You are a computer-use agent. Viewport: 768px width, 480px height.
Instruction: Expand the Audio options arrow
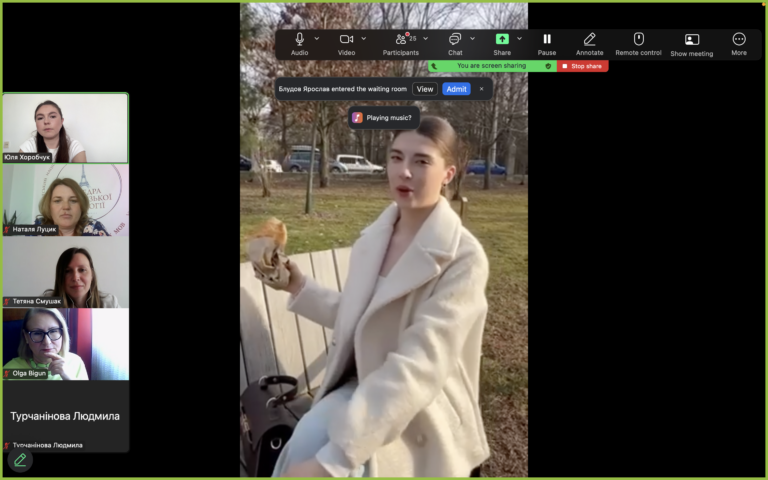pyautogui.click(x=317, y=39)
